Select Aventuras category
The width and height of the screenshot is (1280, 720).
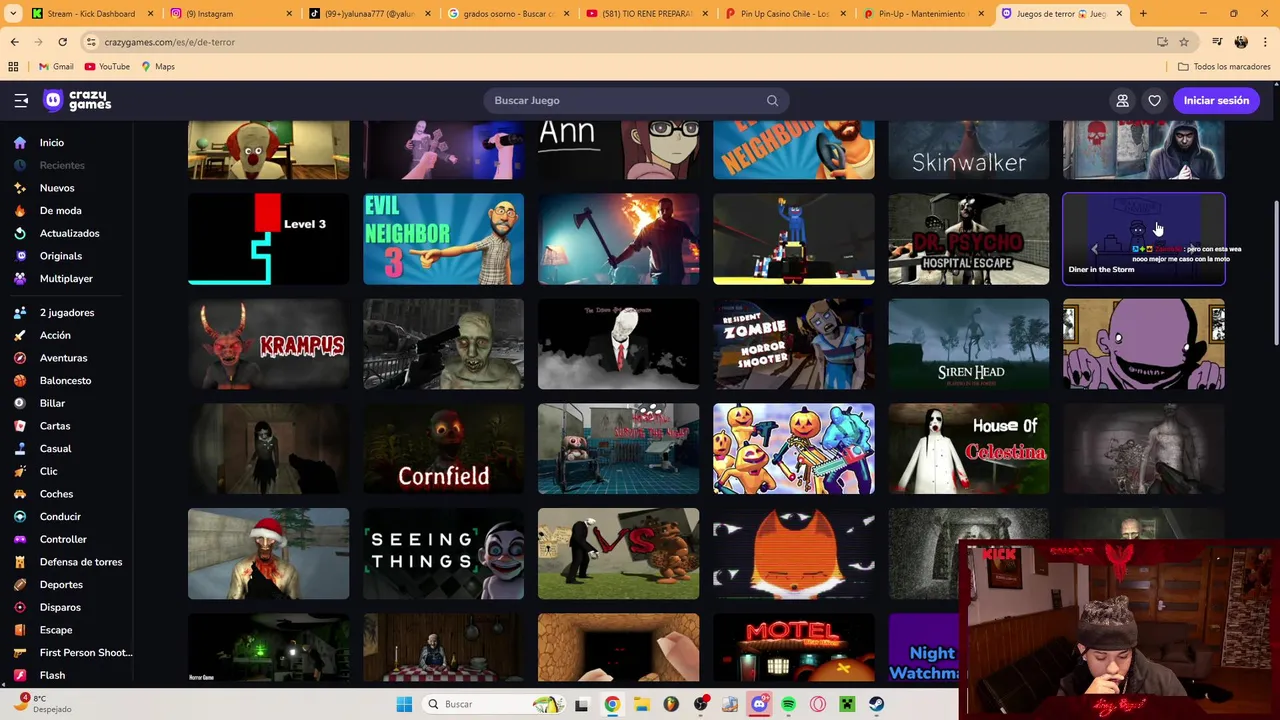coord(63,358)
